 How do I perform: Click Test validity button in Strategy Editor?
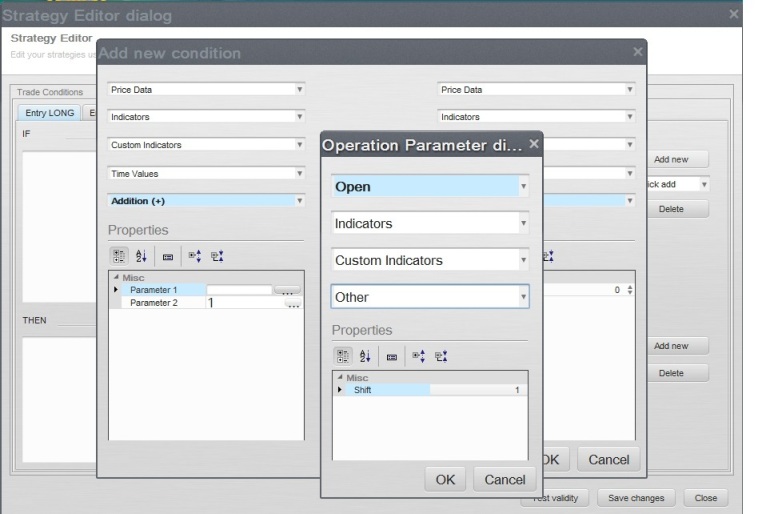(x=555, y=498)
